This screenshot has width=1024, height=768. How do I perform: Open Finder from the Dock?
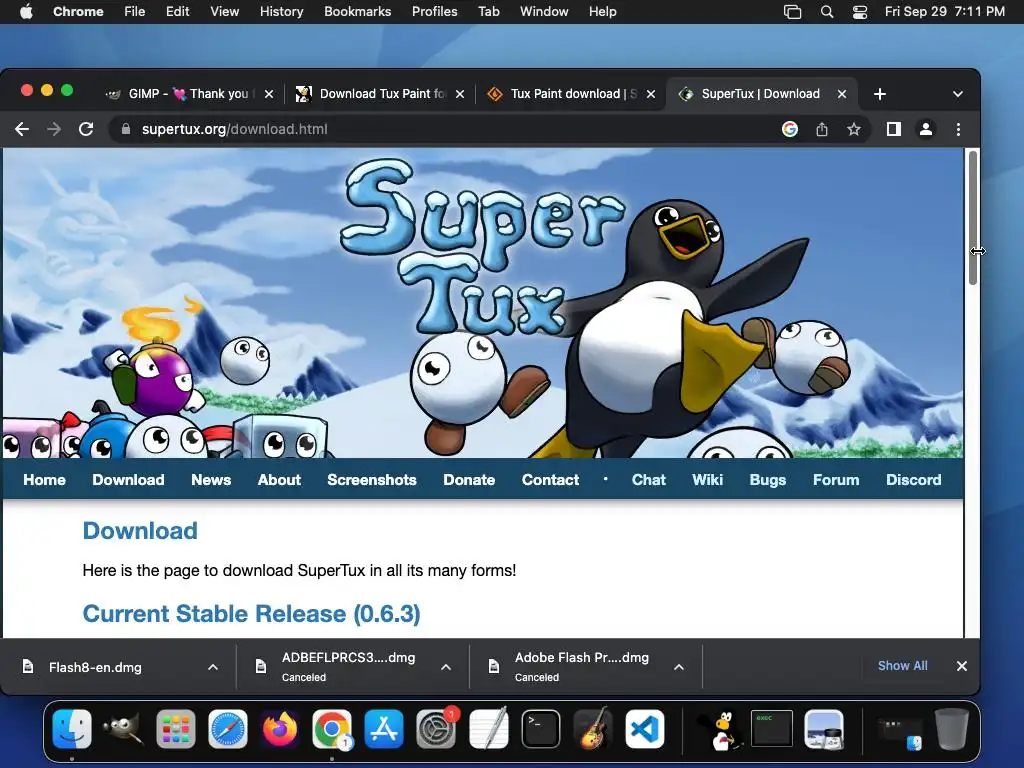72,729
